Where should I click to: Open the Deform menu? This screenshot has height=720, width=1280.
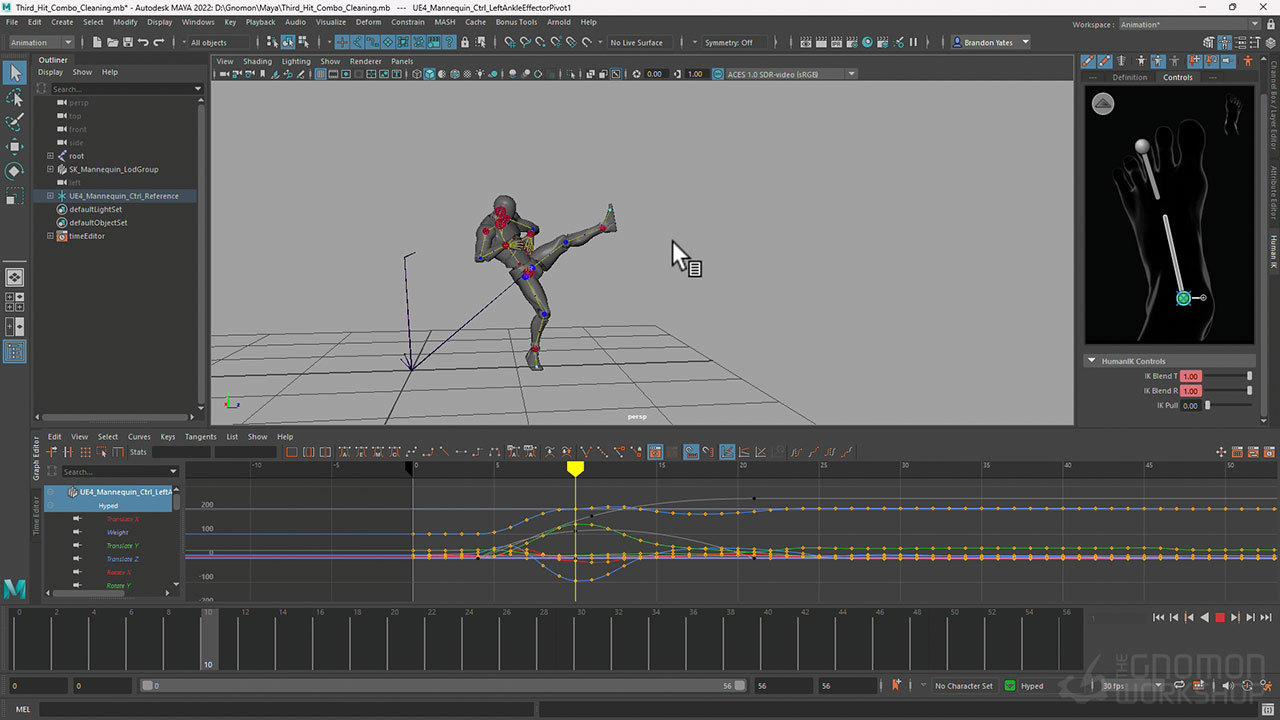tap(368, 22)
